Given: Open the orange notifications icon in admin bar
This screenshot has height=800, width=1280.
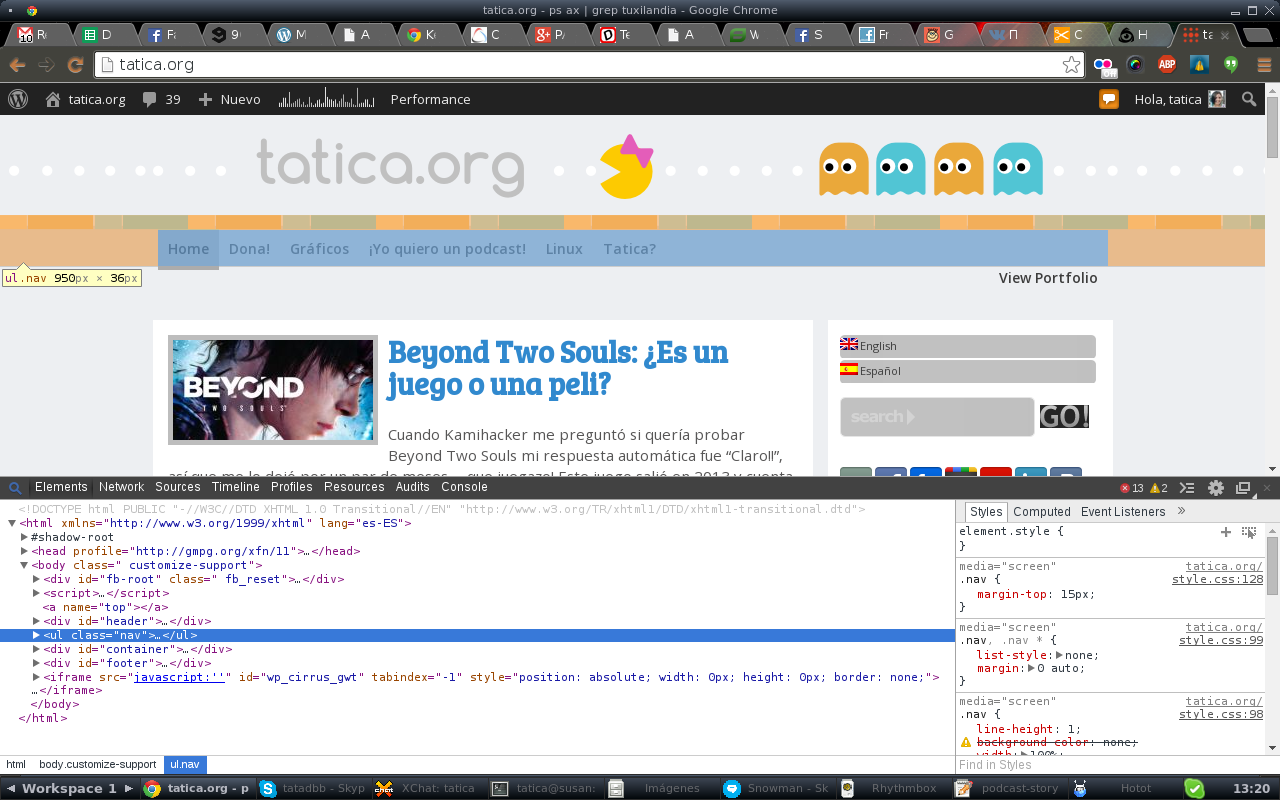Looking at the screenshot, I should (1109, 99).
